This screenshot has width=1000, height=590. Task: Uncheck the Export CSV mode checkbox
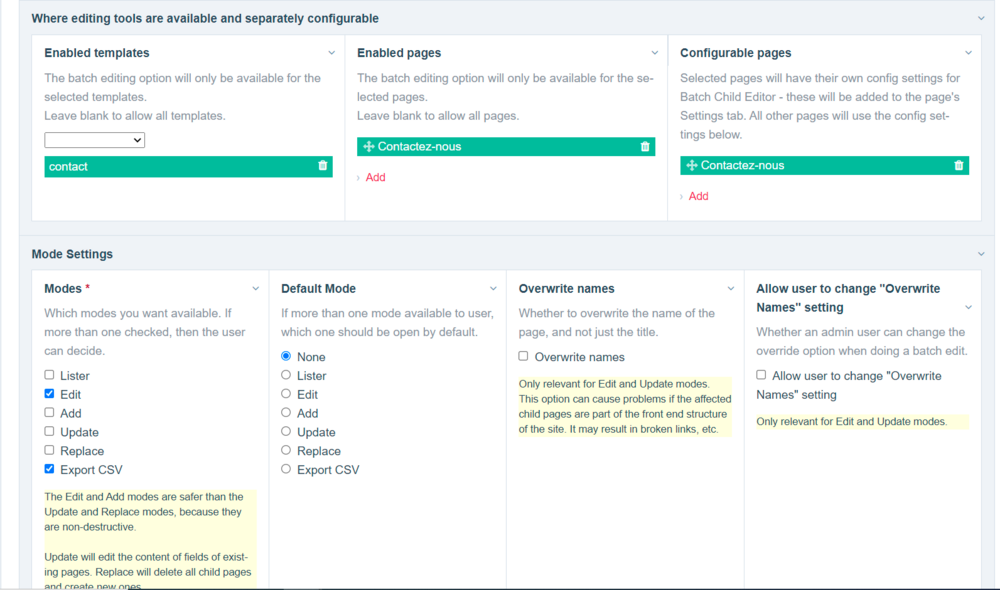click(x=50, y=469)
